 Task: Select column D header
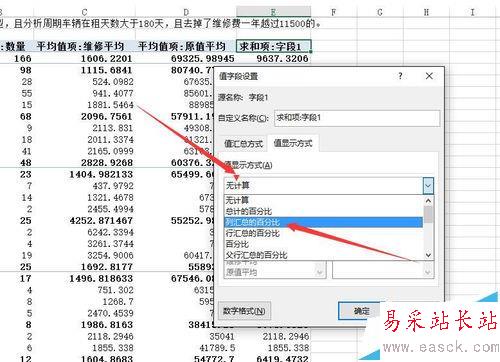(x=186, y=12)
